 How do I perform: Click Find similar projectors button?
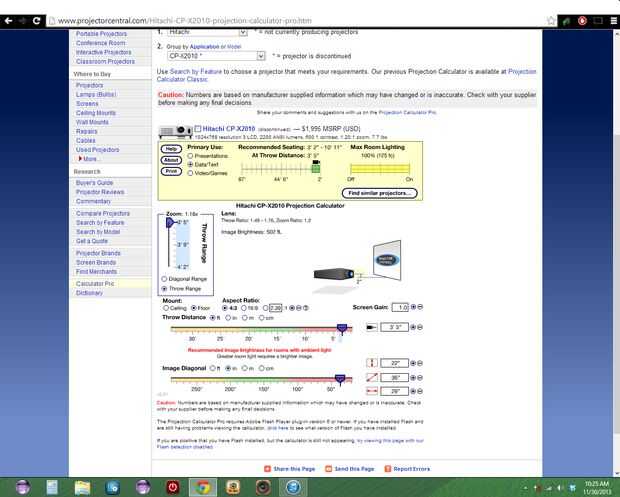[380, 193]
